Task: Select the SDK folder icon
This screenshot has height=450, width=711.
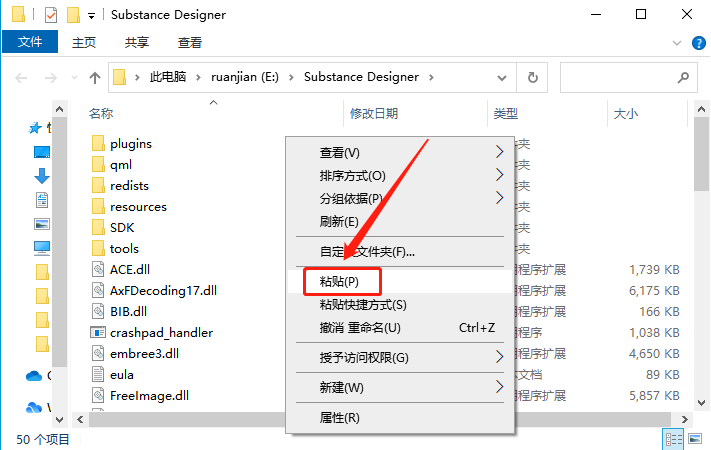Action: click(x=98, y=227)
